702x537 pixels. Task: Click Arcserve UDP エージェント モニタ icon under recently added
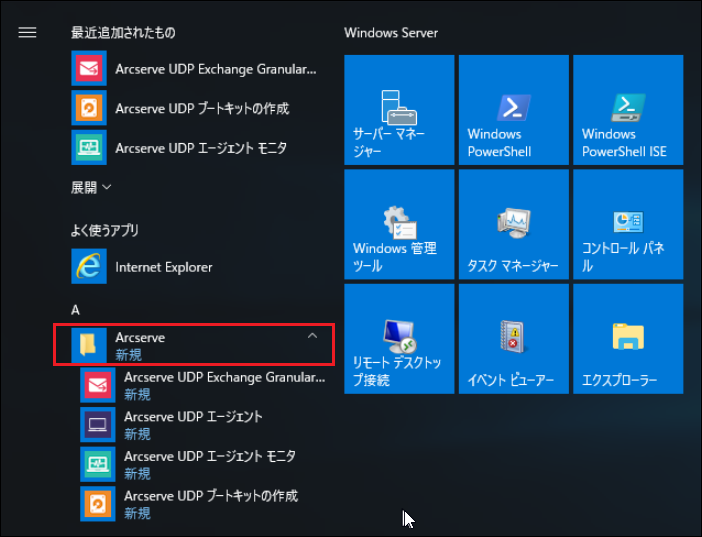pos(89,147)
